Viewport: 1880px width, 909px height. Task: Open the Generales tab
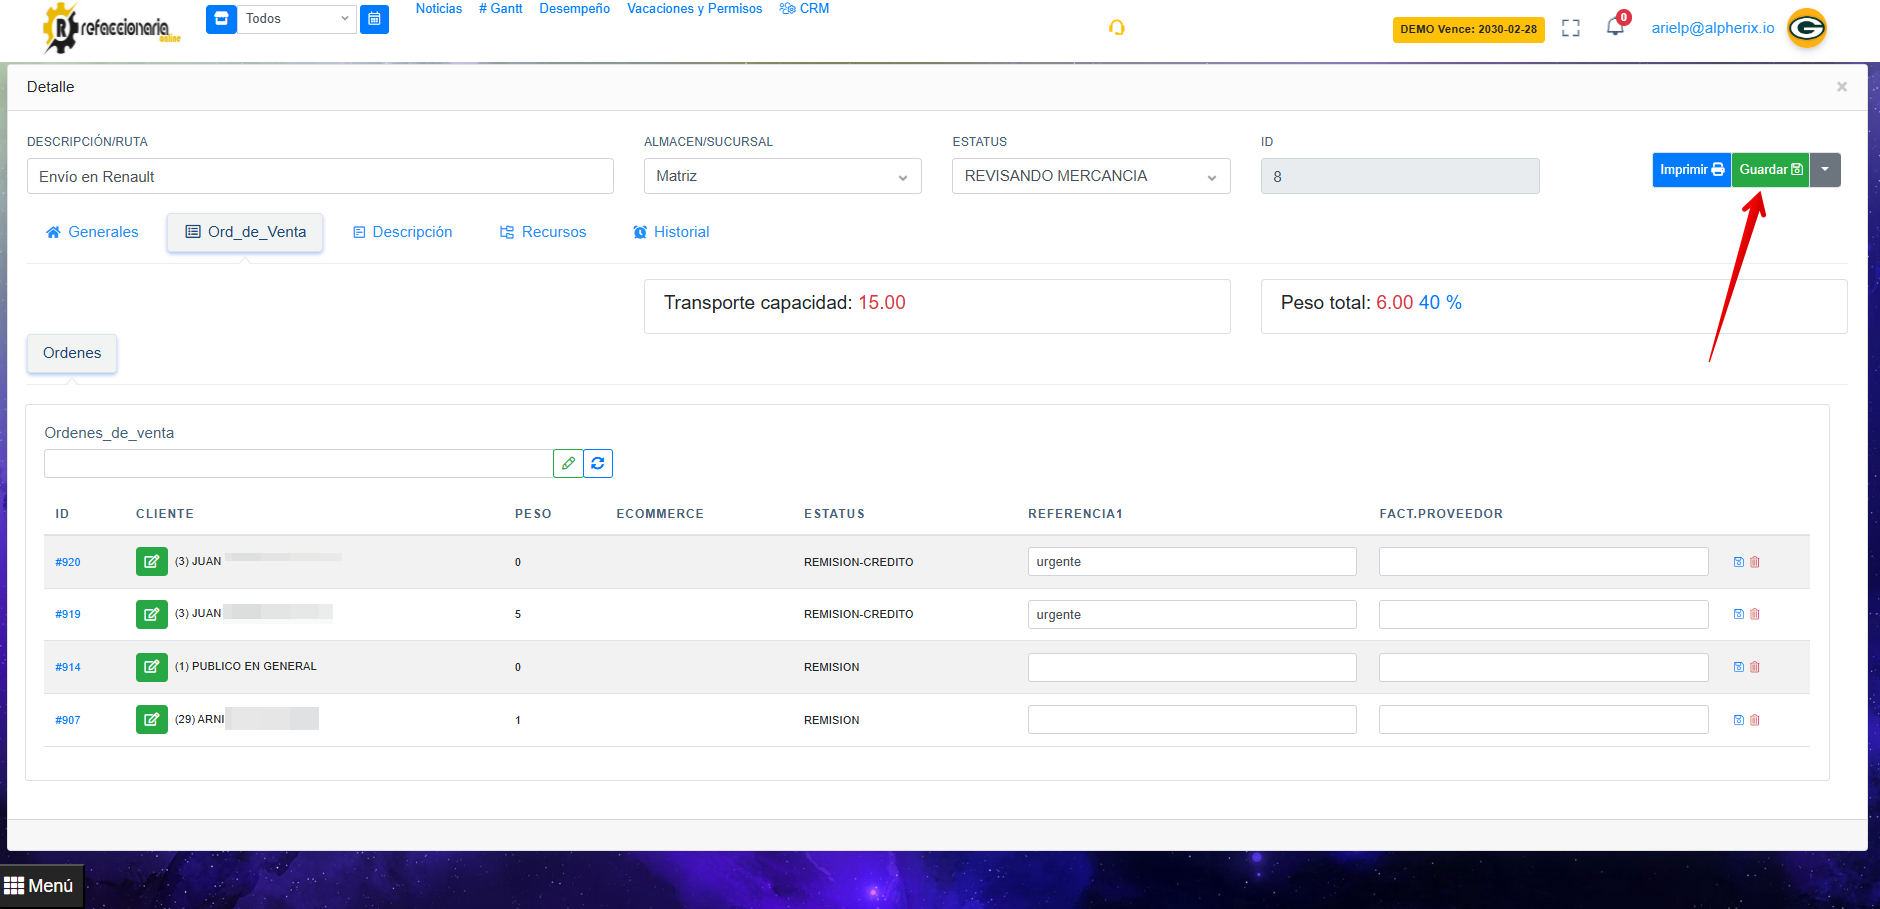click(92, 232)
